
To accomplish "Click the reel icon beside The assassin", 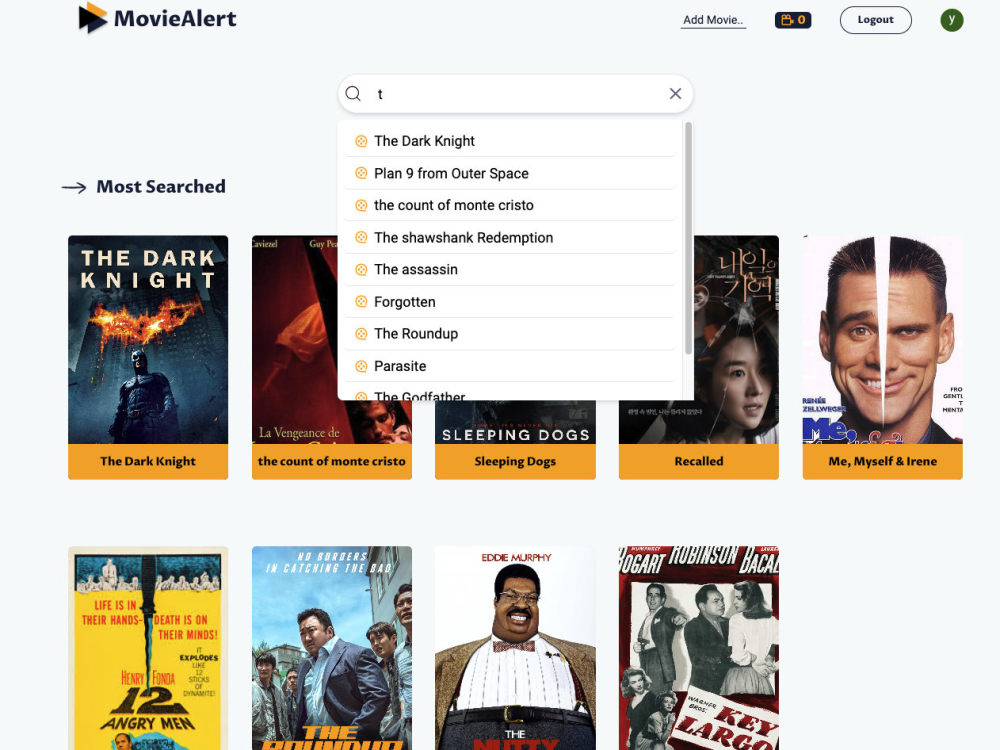I will pos(361,270).
